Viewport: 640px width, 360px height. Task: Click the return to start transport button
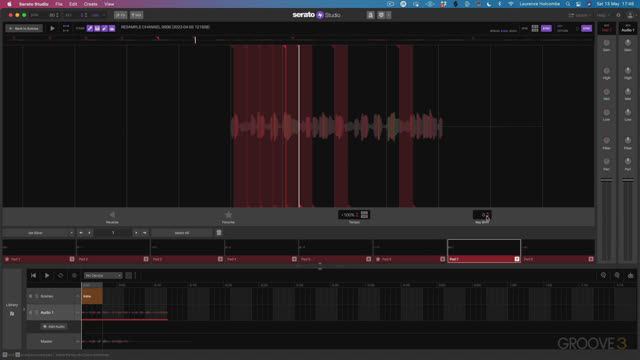point(33,276)
